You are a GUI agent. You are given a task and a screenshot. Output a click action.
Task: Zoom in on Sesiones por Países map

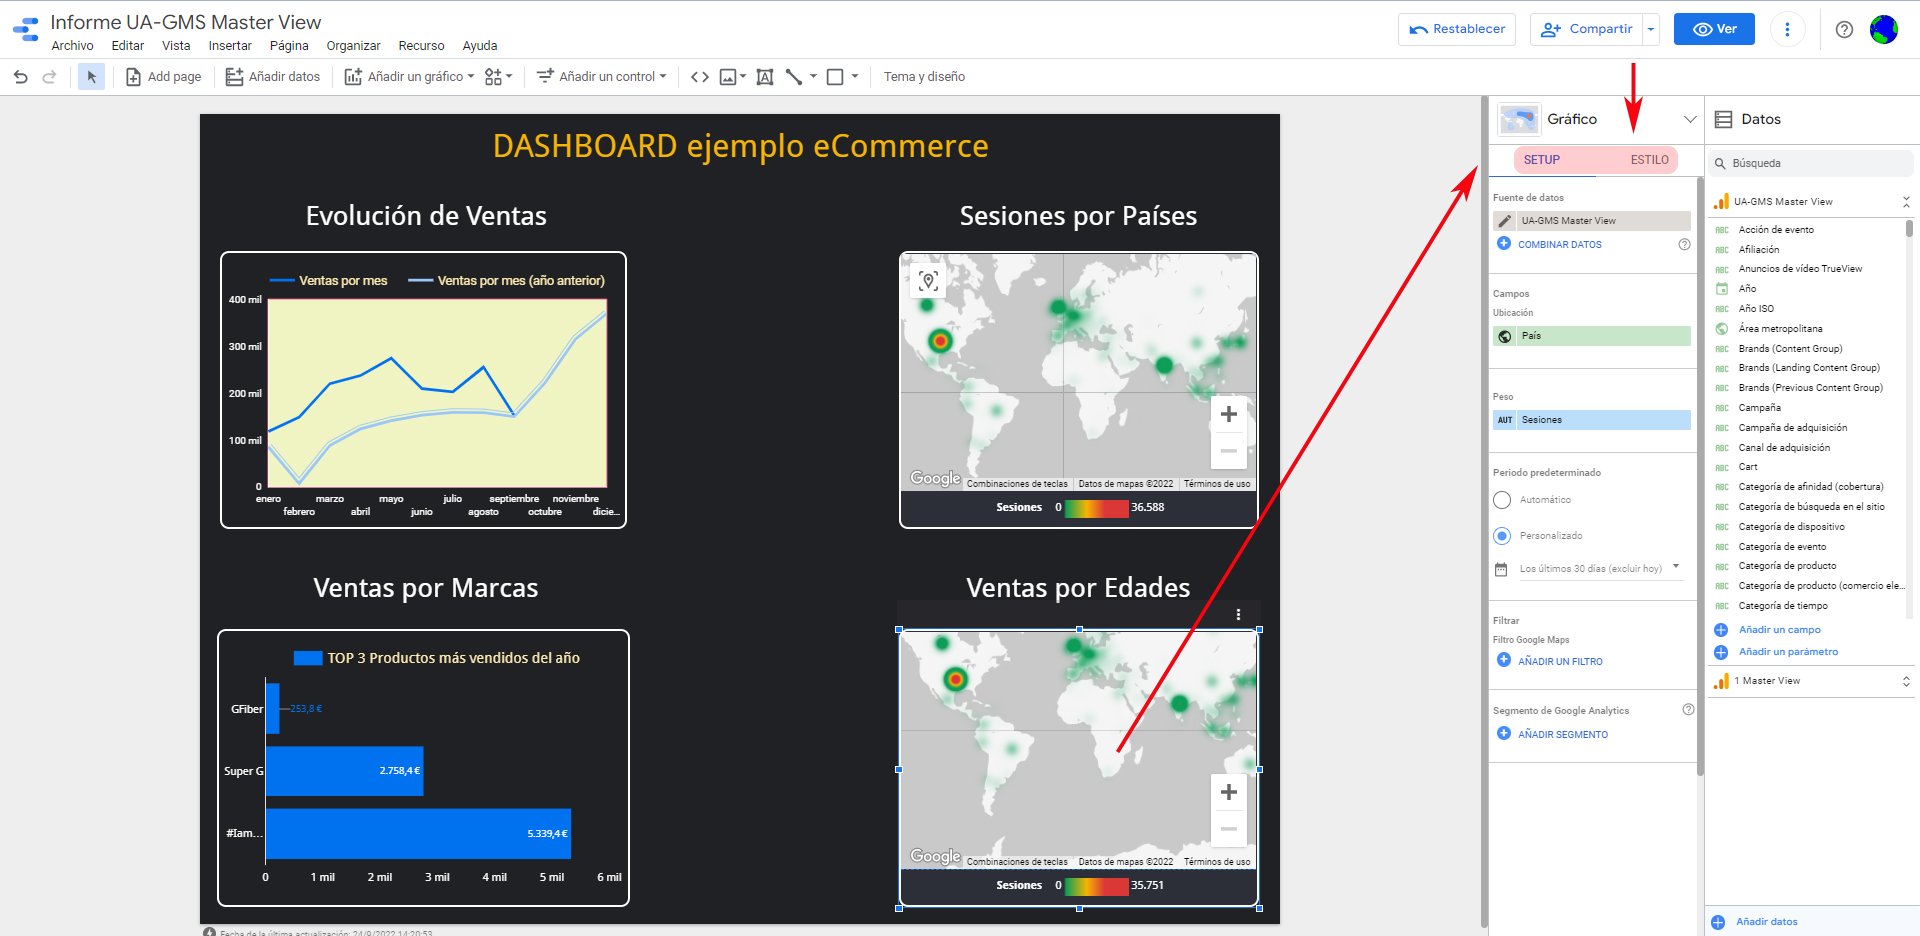coord(1229,414)
